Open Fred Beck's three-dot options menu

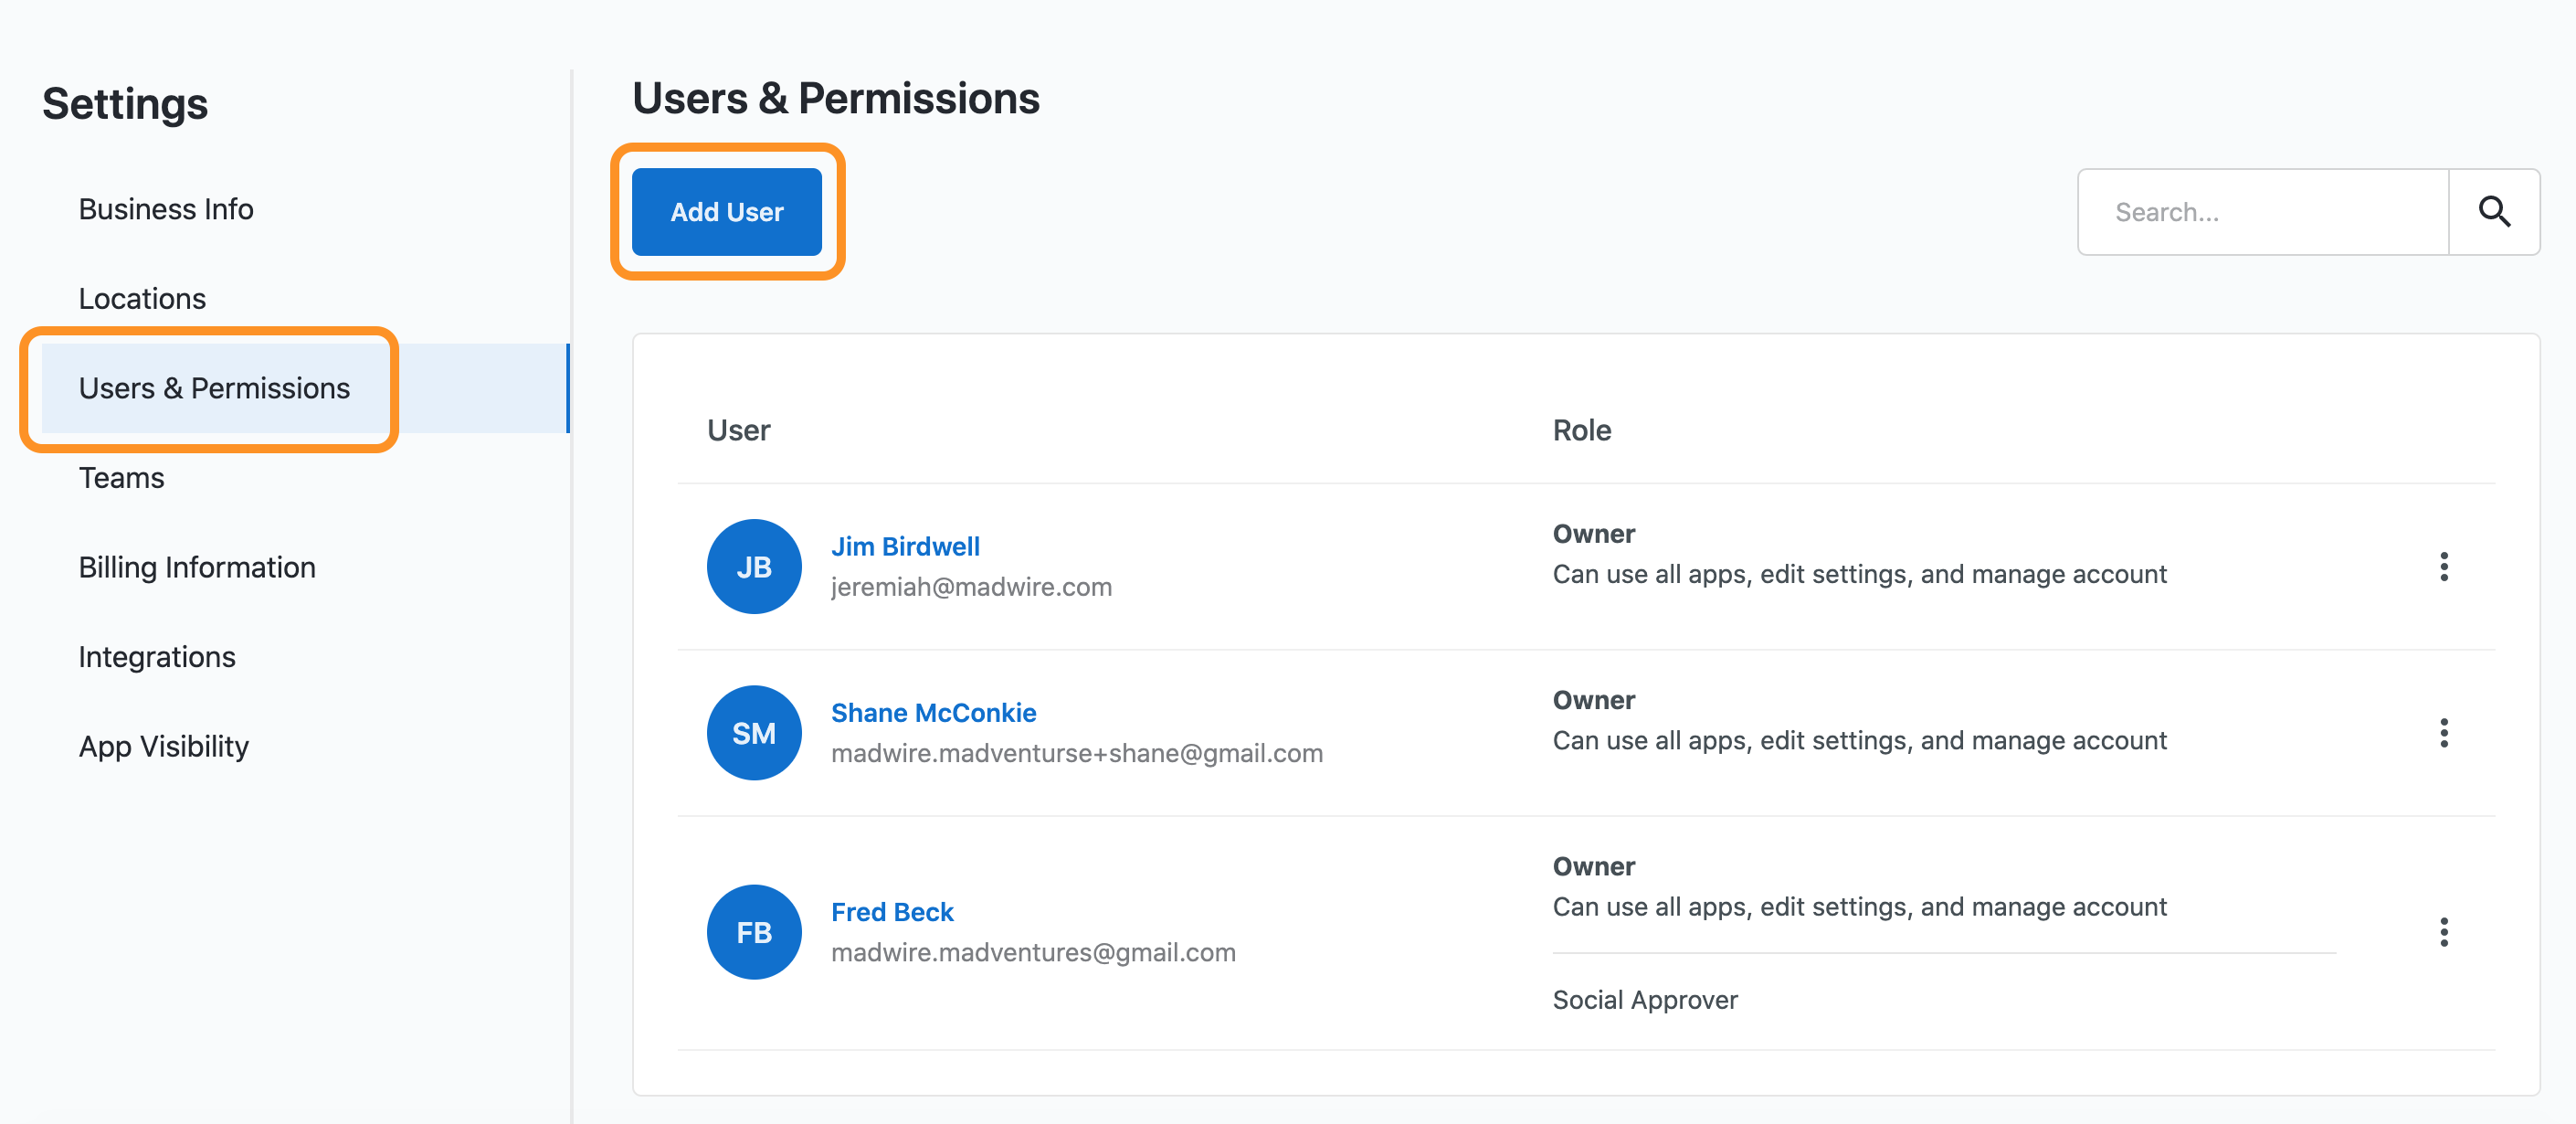point(2444,932)
